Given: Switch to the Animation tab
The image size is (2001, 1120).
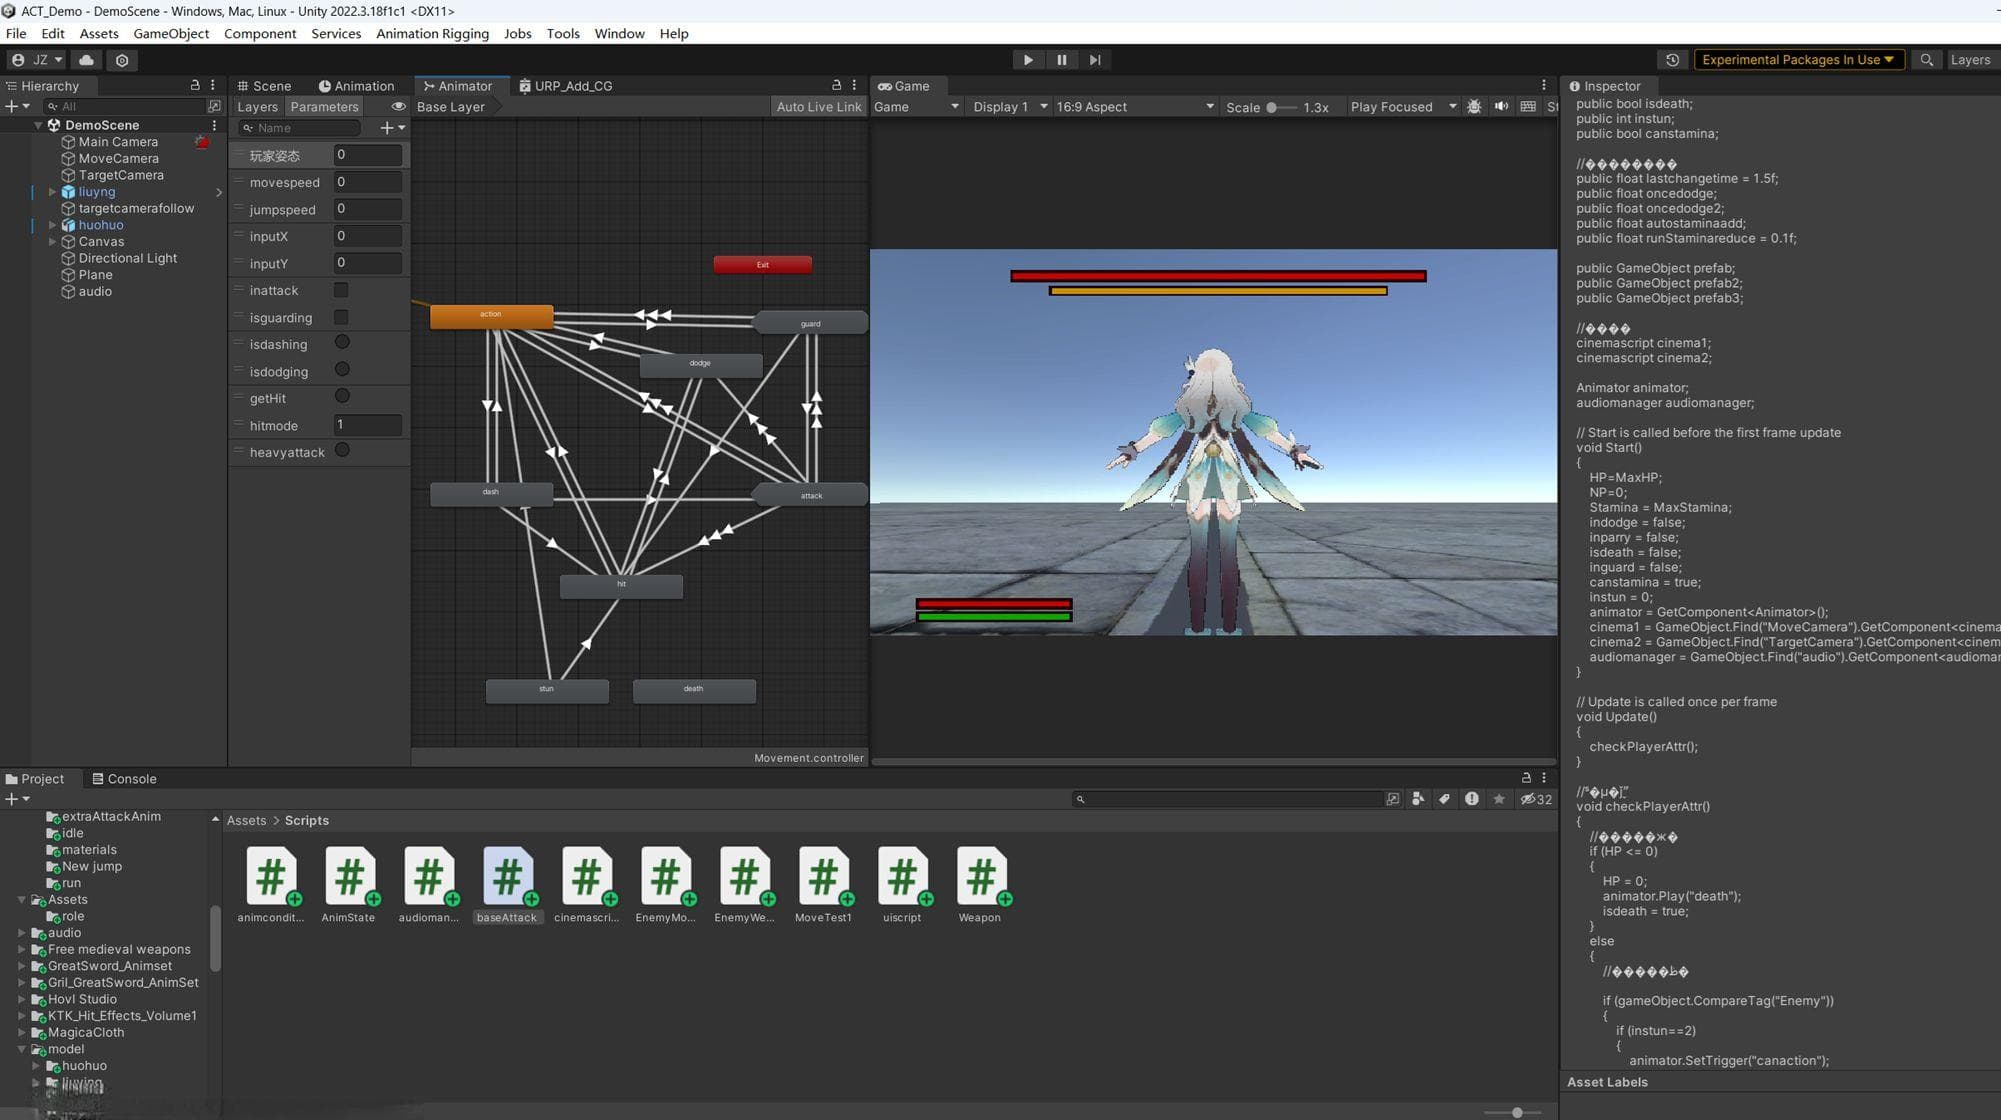Looking at the screenshot, I should (x=356, y=86).
